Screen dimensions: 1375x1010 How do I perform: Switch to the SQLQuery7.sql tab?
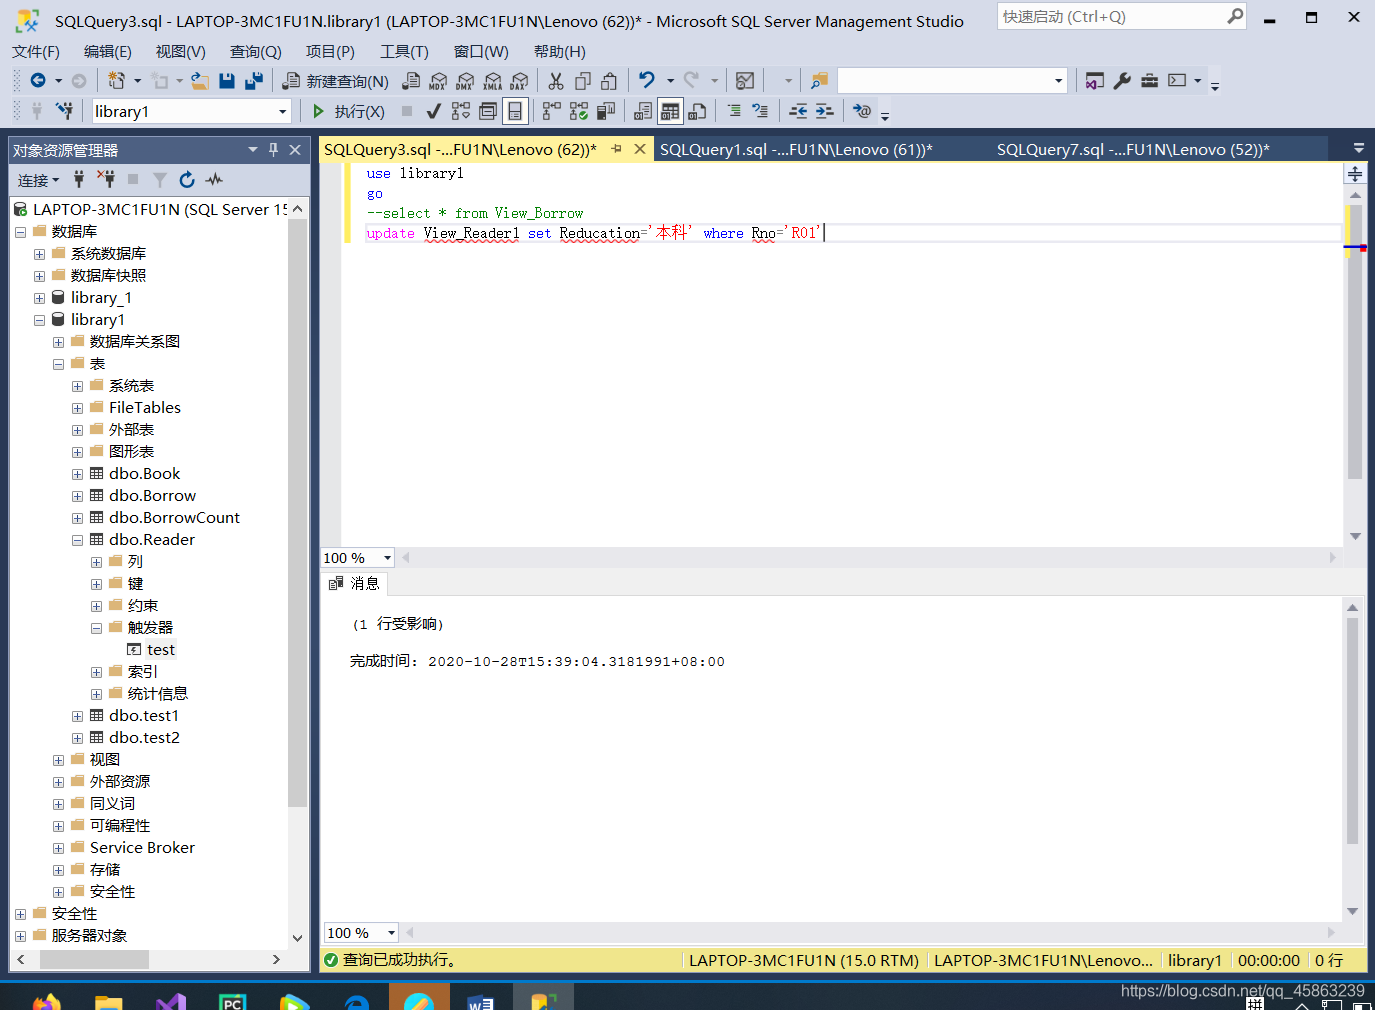[x=1133, y=149]
